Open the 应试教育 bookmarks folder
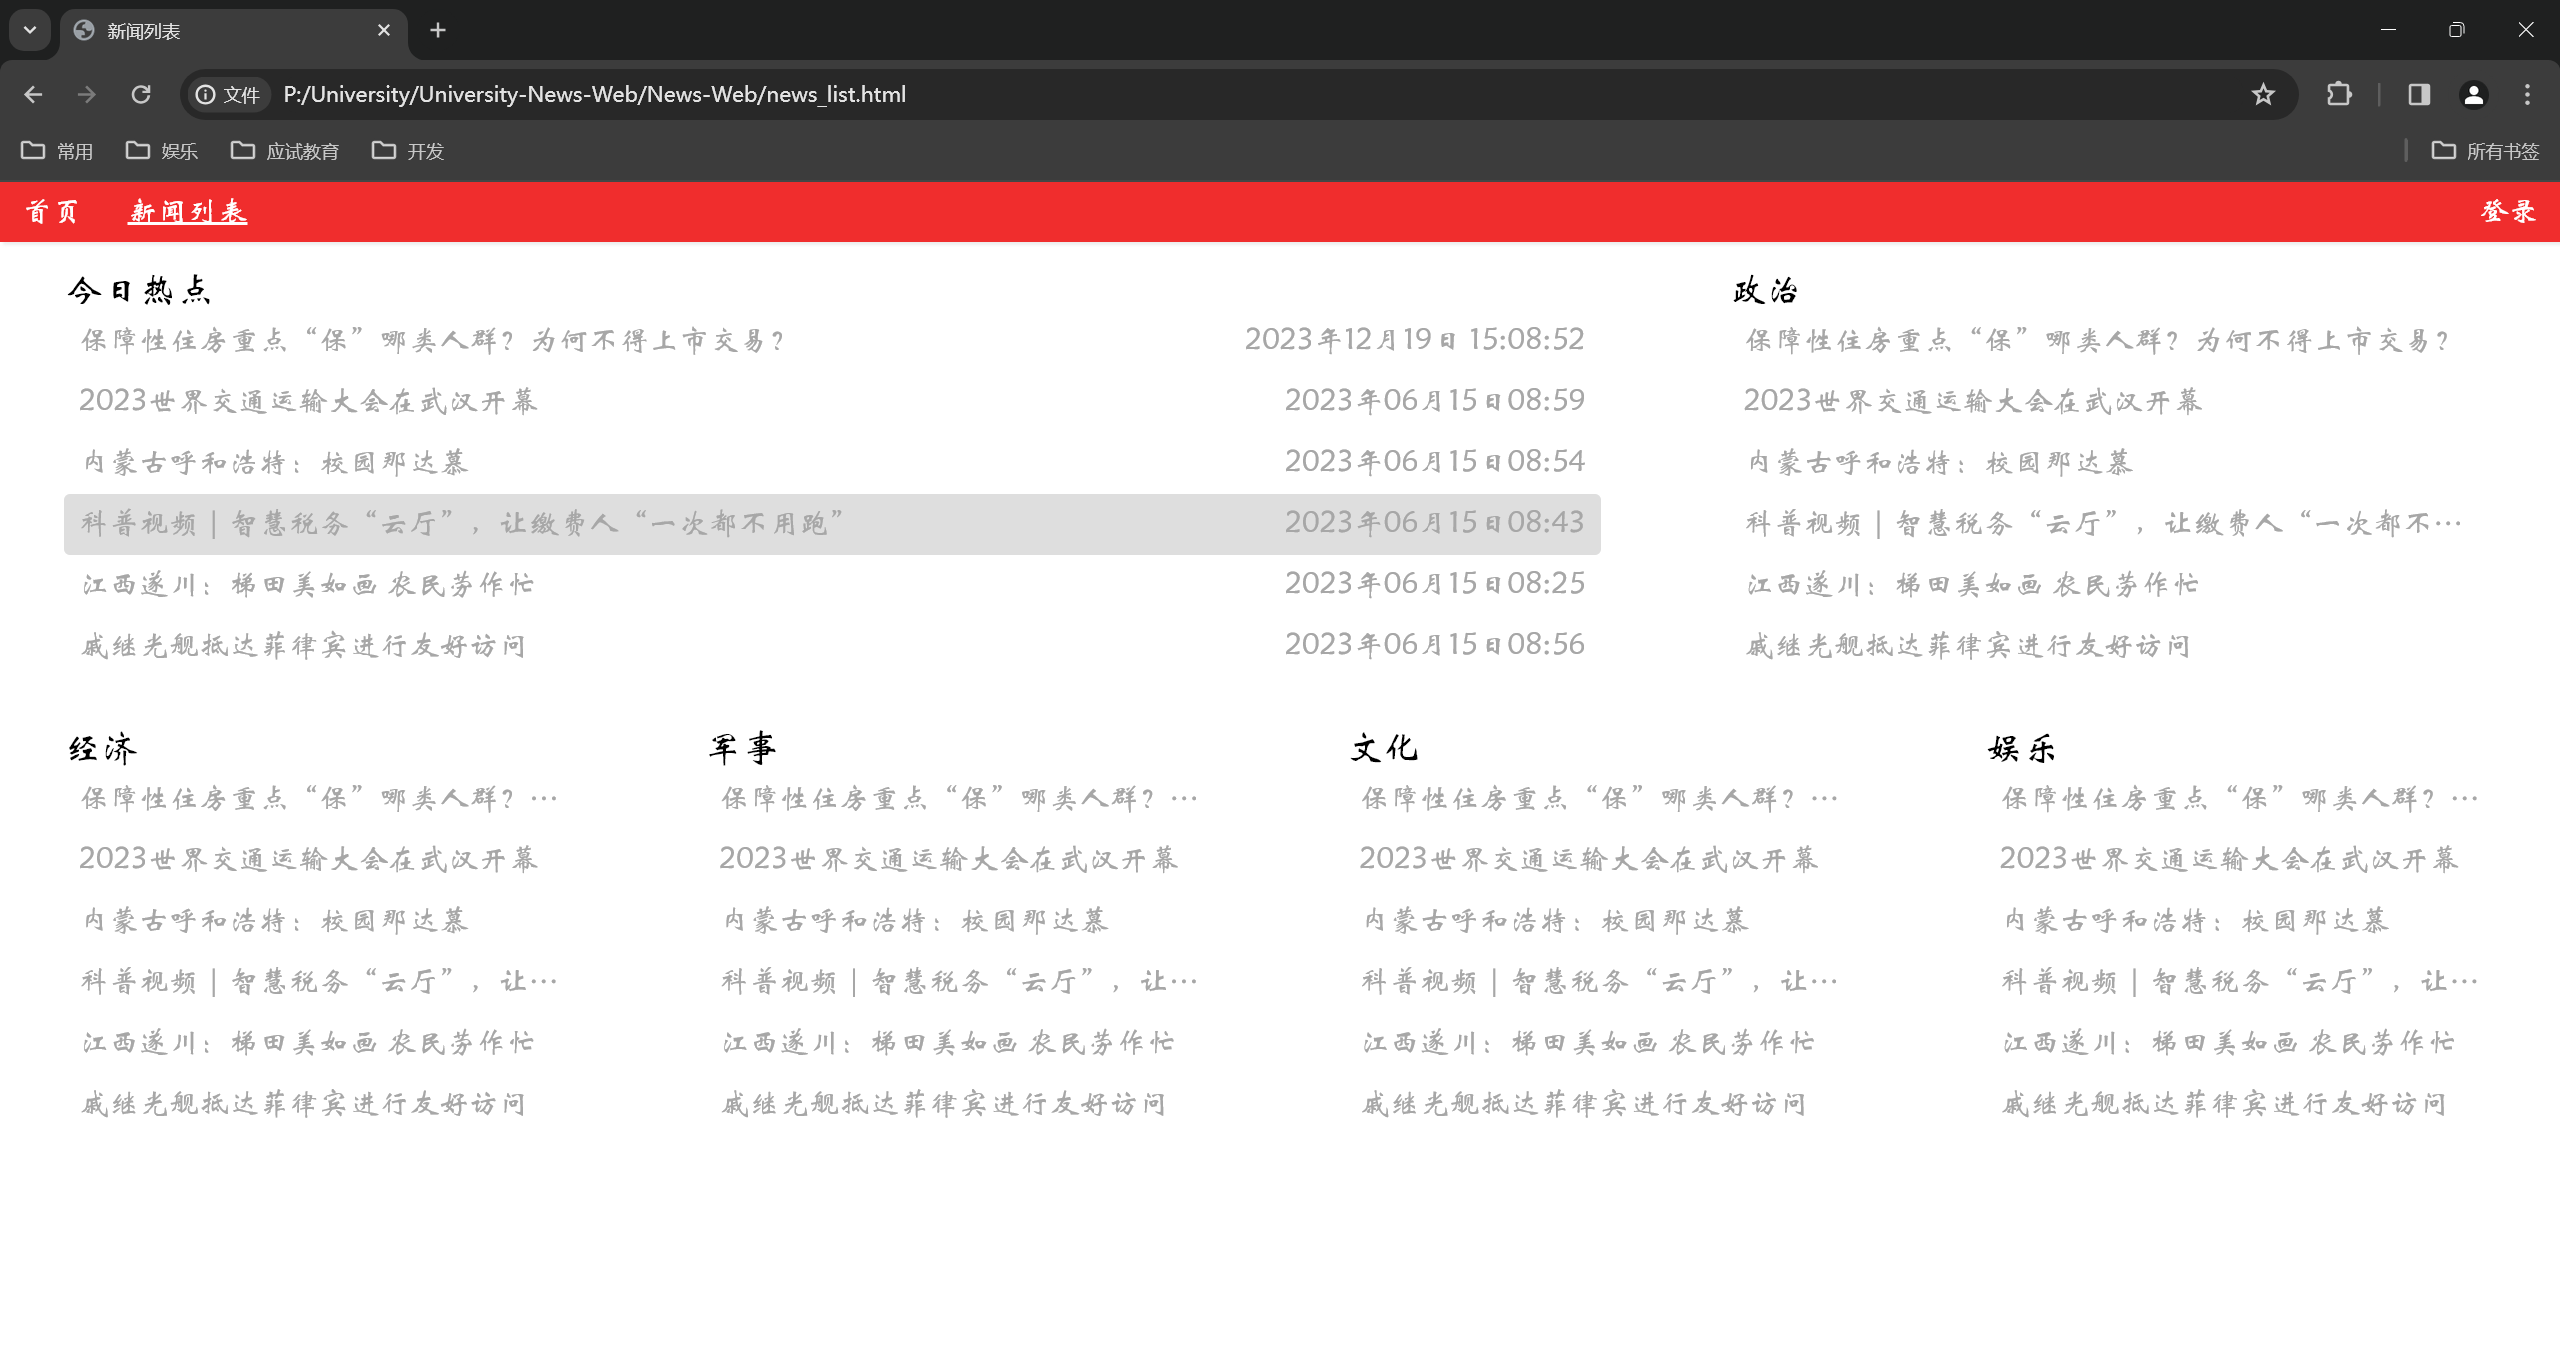 pyautogui.click(x=285, y=151)
